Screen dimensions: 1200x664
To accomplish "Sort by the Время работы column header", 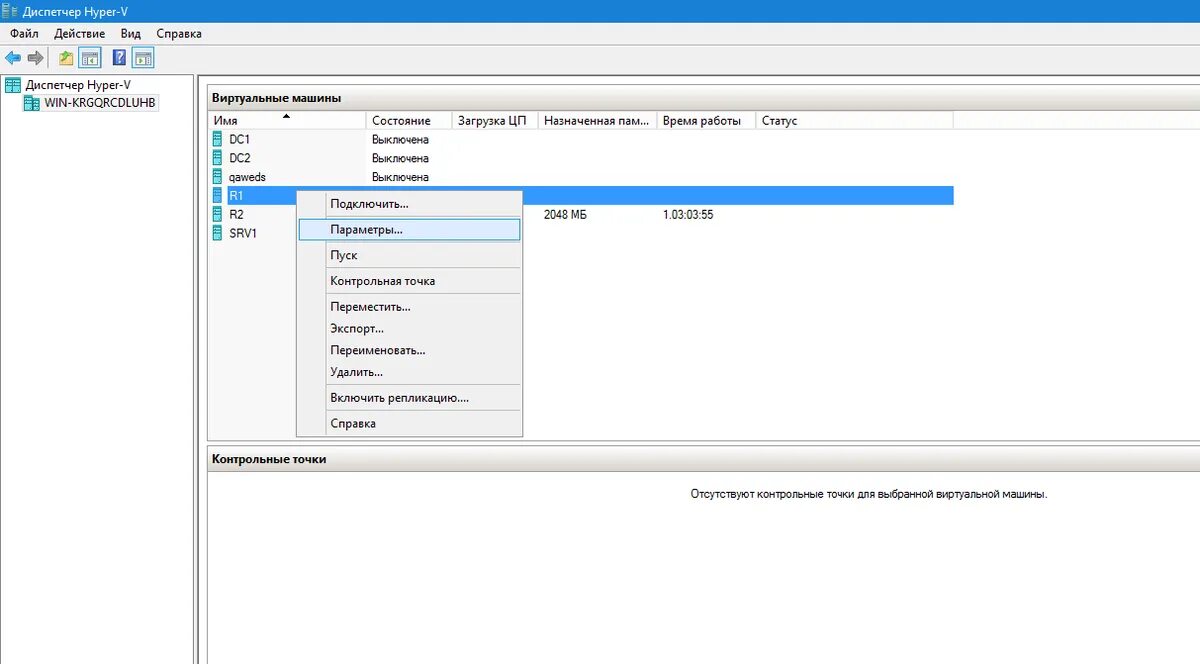I will (707, 120).
